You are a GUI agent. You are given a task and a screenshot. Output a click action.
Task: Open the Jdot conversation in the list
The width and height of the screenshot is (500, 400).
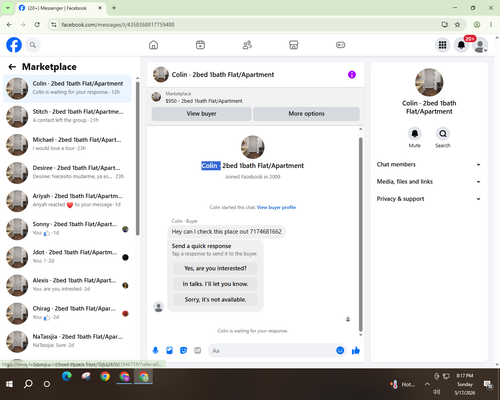(x=67, y=257)
